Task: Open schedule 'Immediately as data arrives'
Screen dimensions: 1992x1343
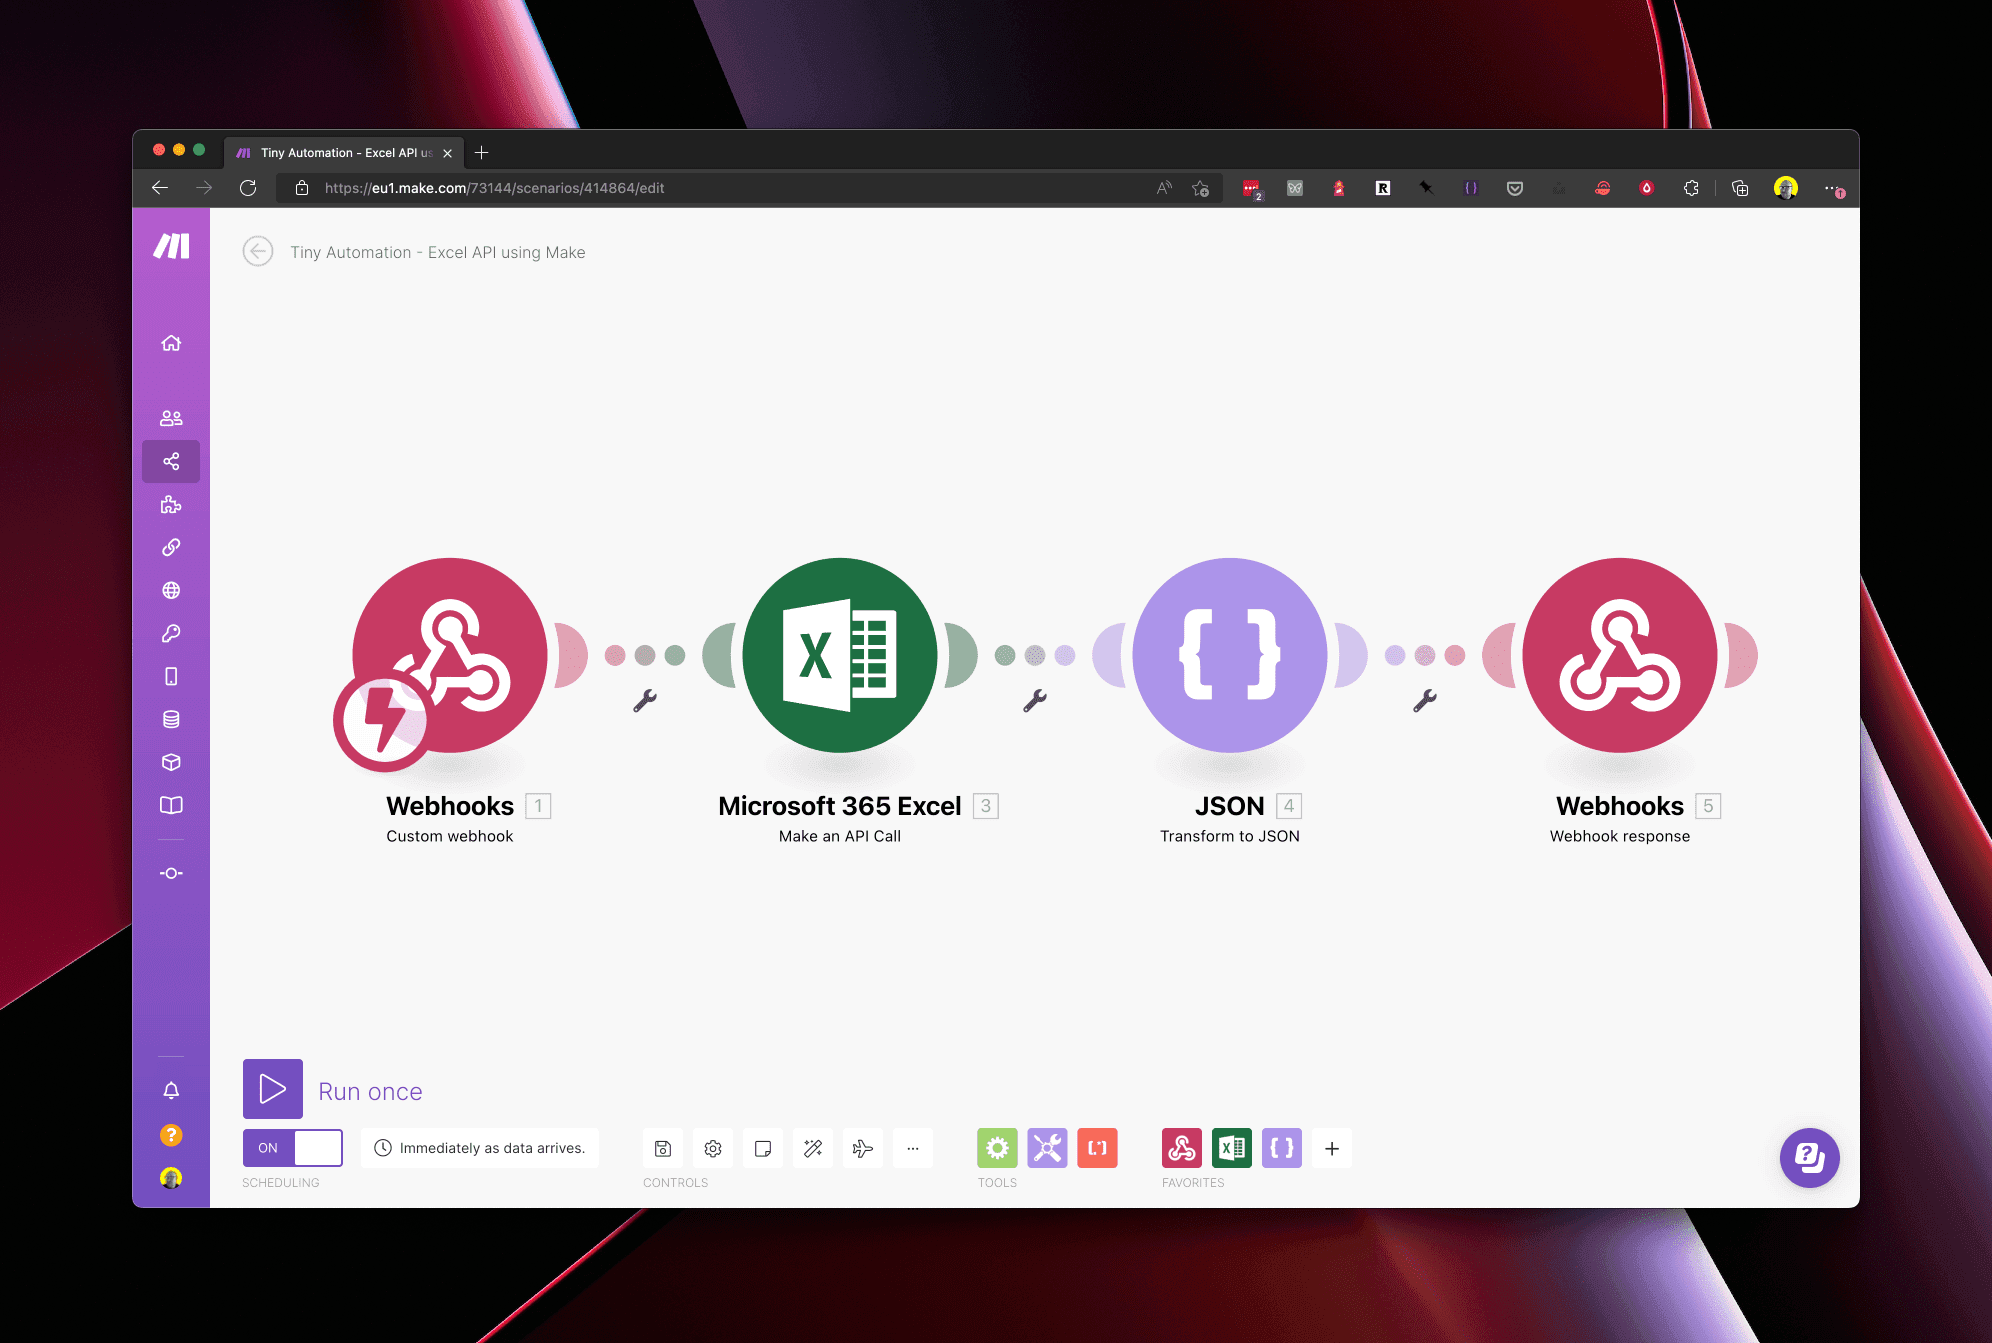Action: pos(480,1148)
